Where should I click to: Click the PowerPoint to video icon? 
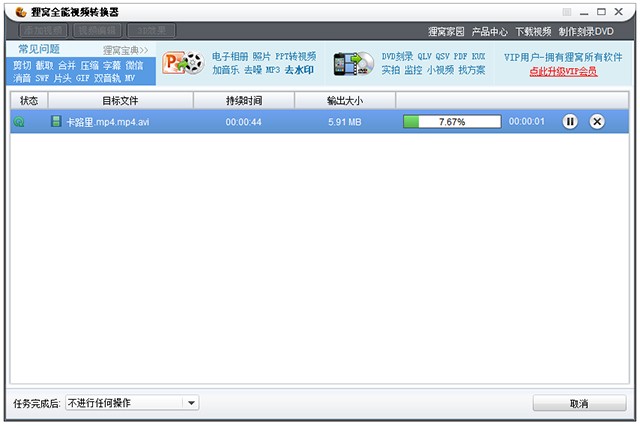click(x=183, y=63)
